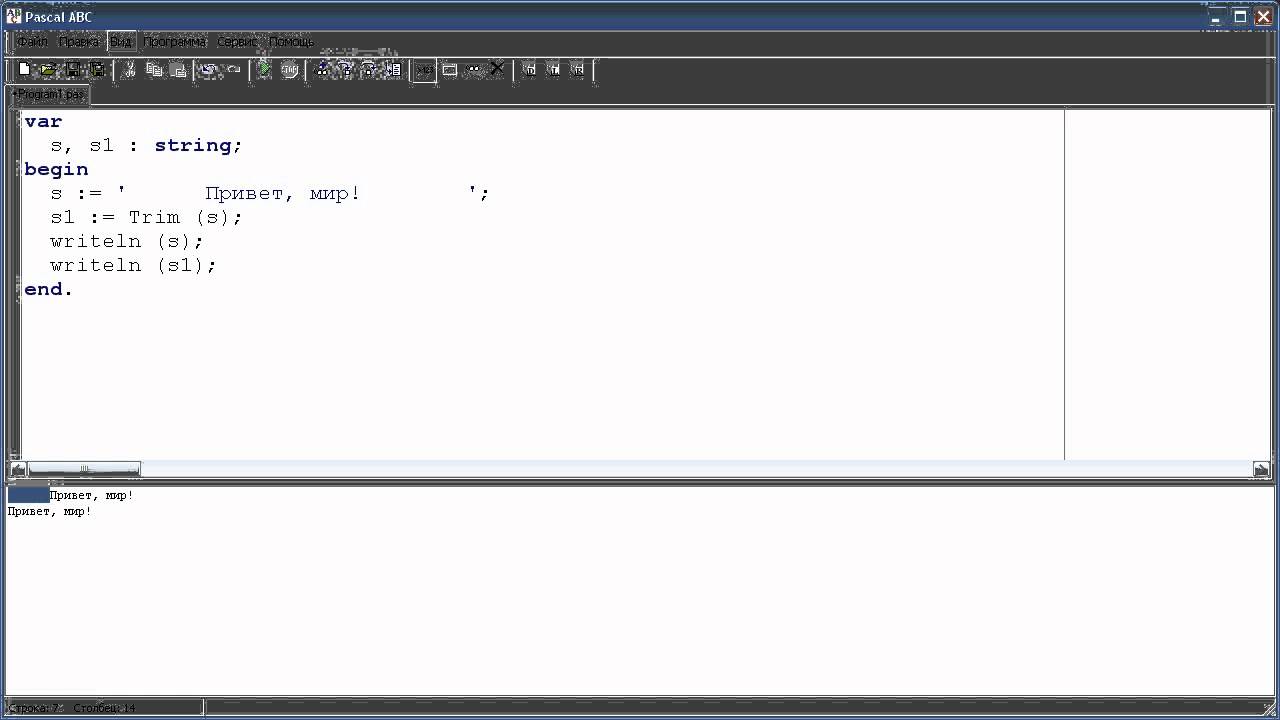Create a new file with toolbar icon
The width and height of the screenshot is (1280, 720).
point(24,70)
